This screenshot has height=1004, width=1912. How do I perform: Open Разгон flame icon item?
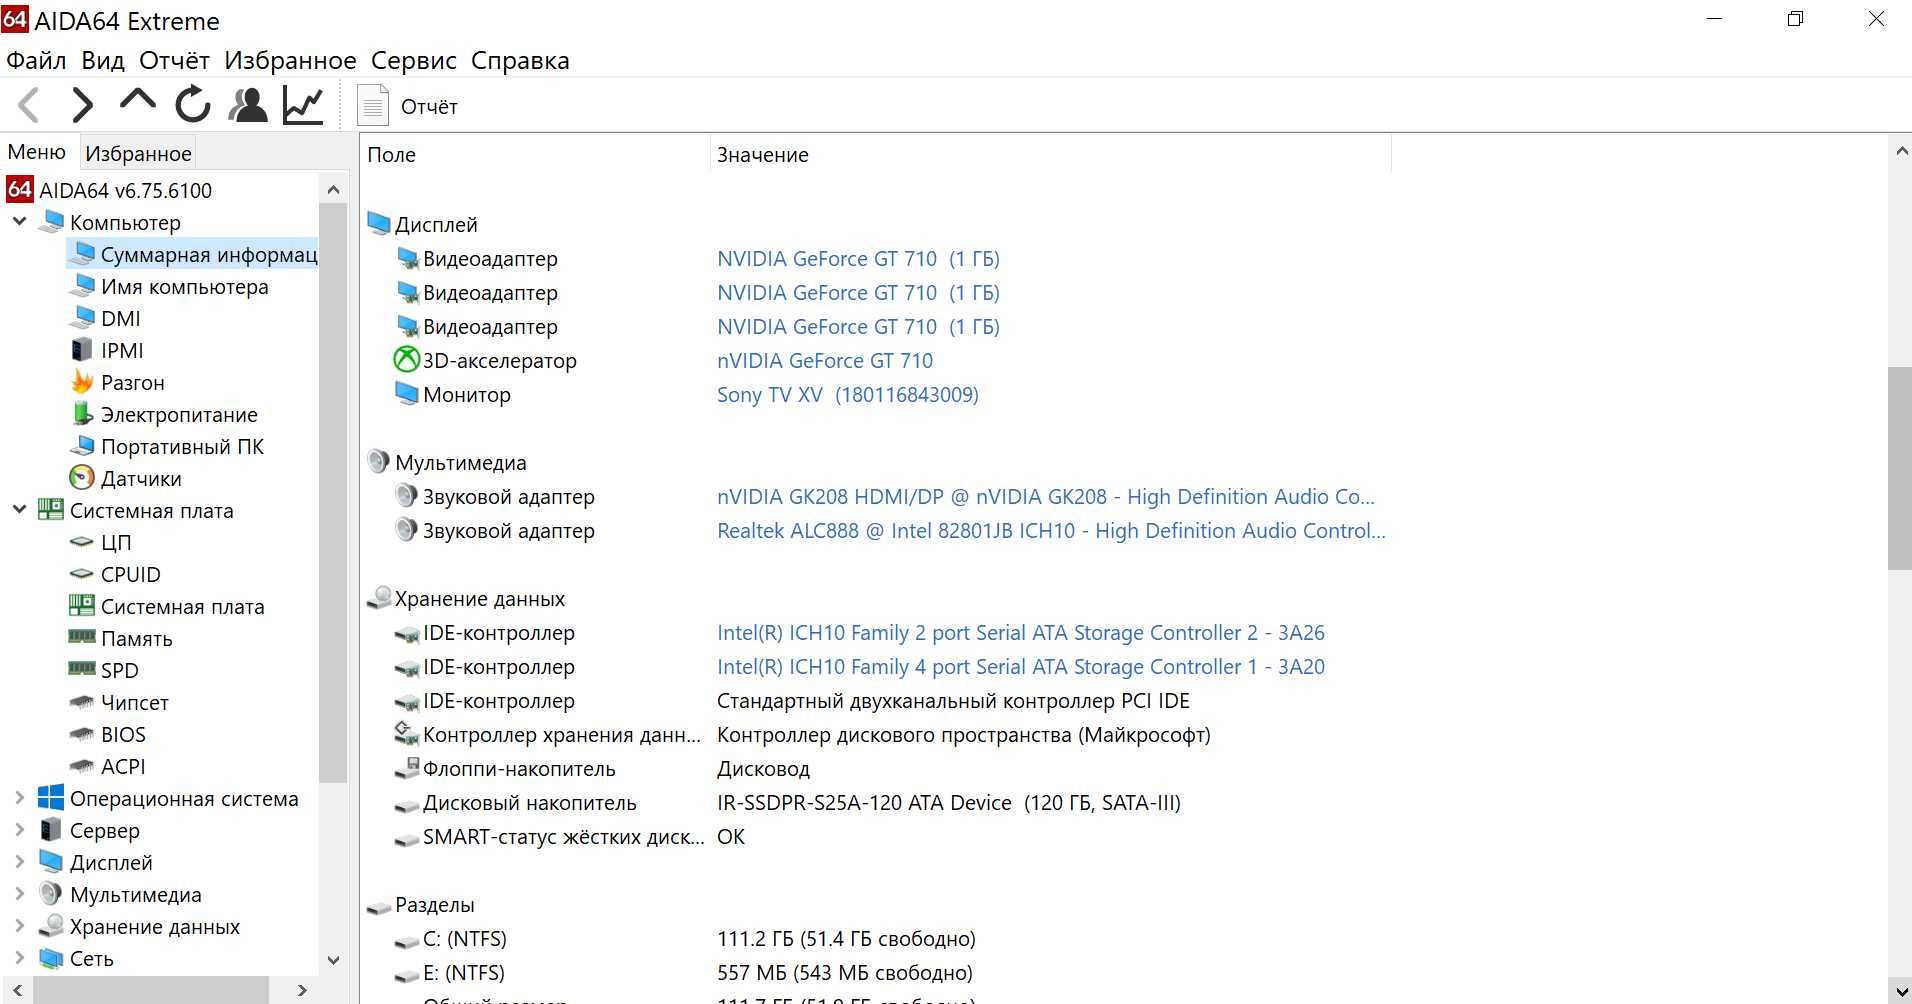(82, 381)
